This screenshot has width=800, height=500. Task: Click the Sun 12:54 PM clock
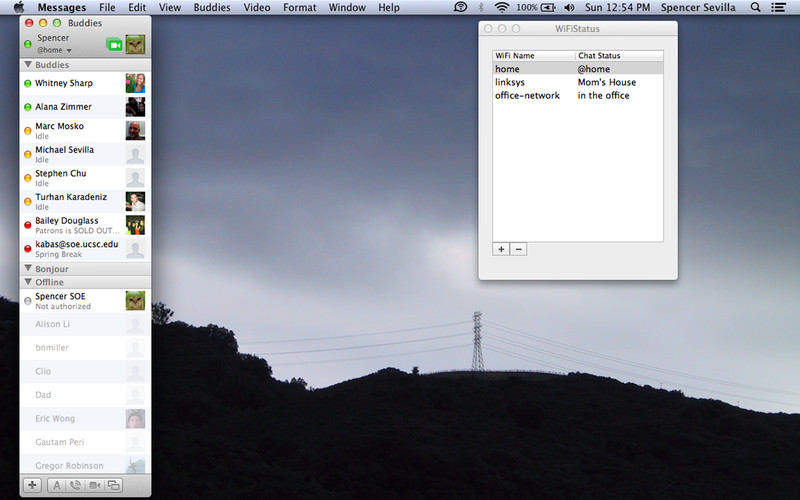coord(617,7)
